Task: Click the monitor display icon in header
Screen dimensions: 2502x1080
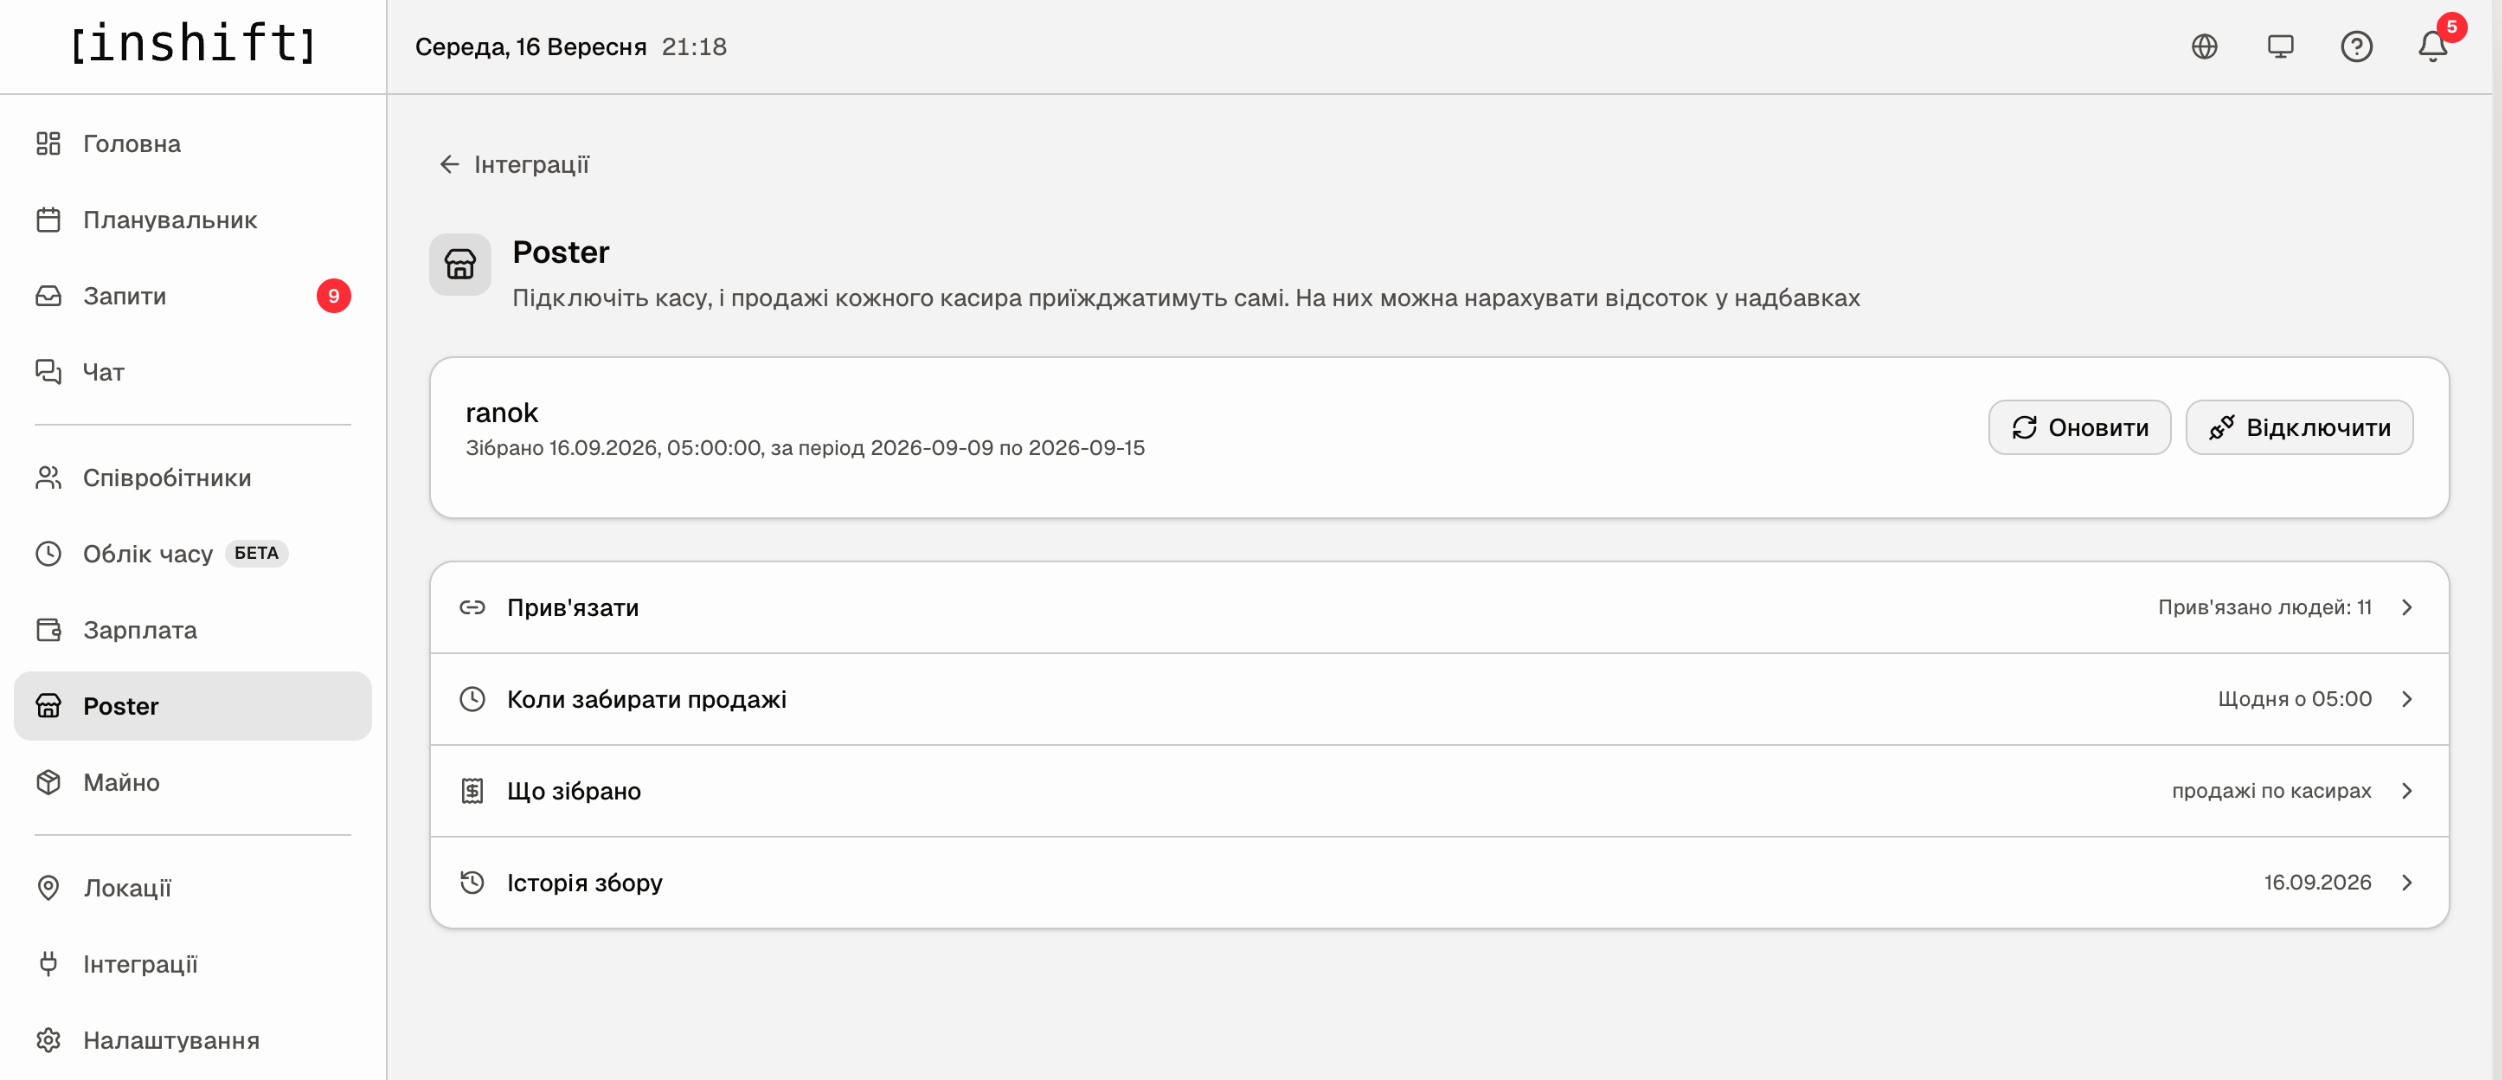Action: [2280, 47]
